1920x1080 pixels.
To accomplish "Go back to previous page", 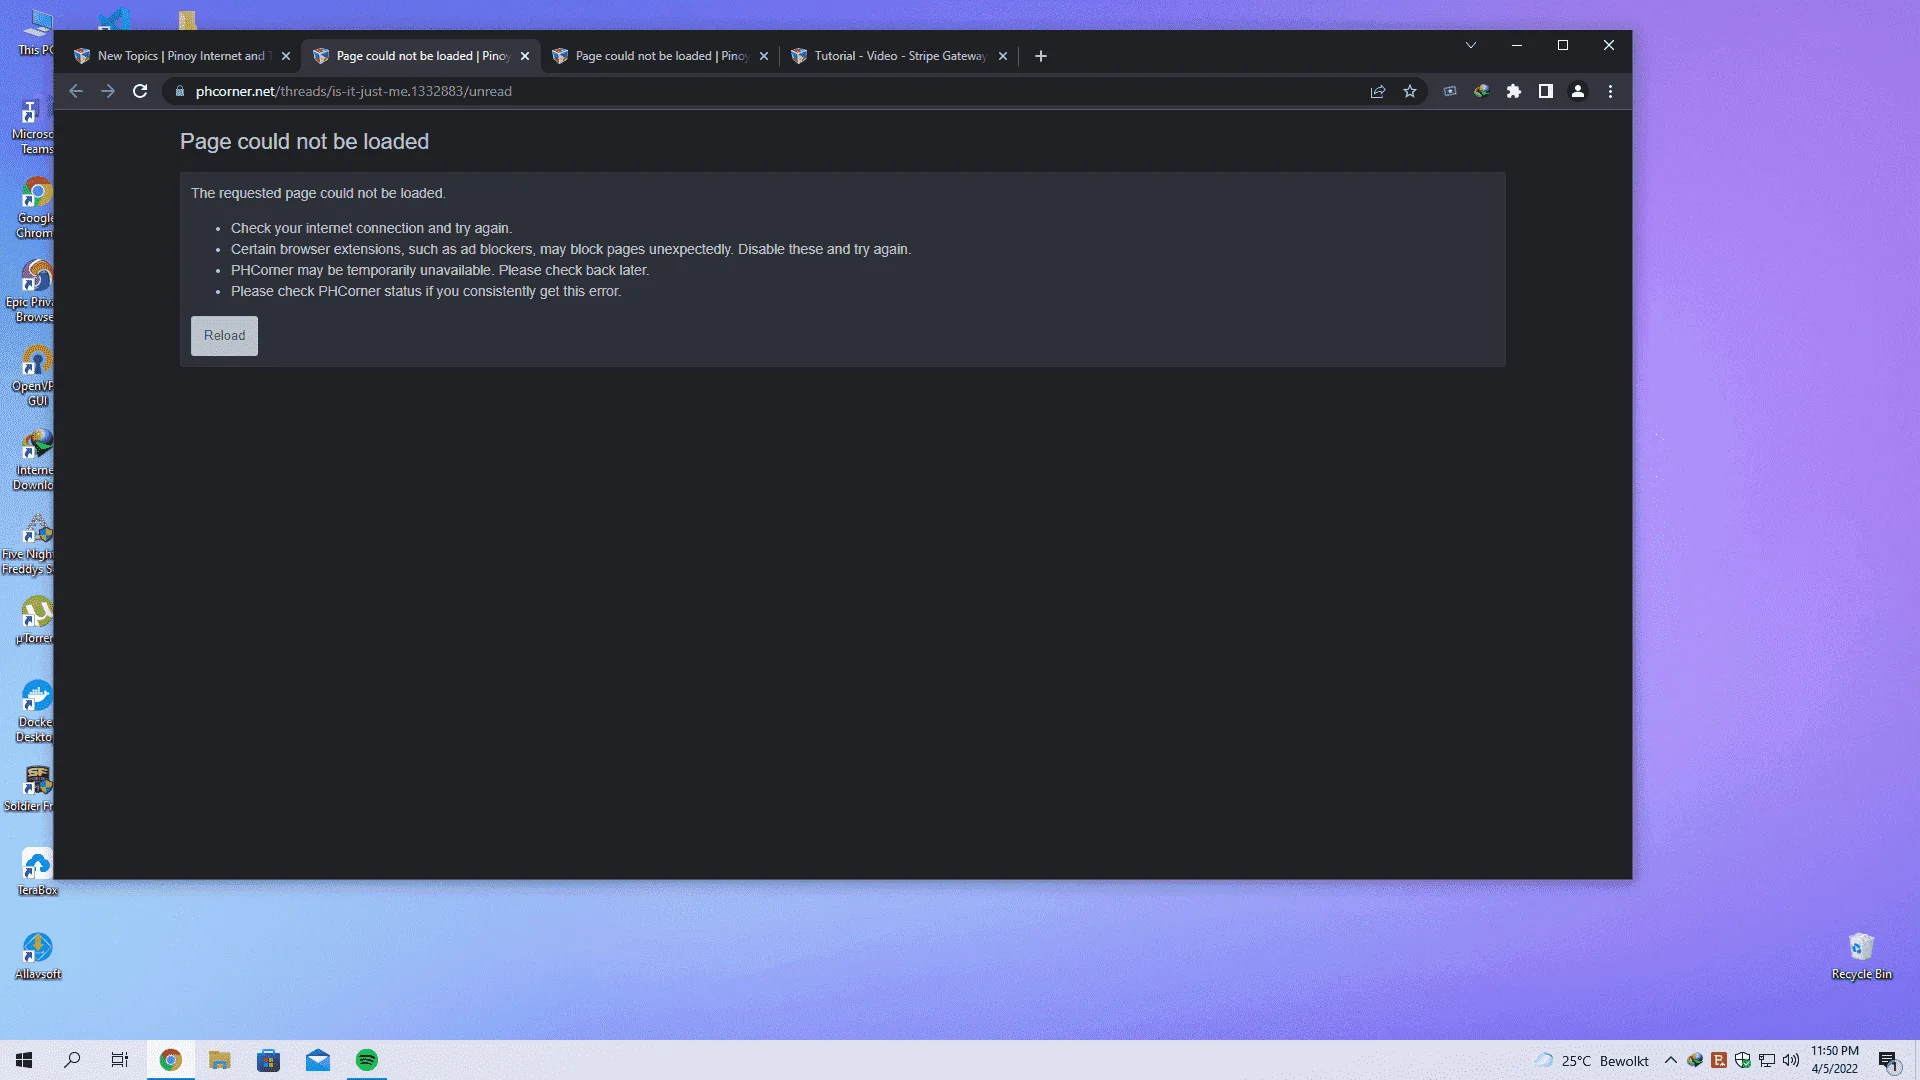I will pos(76,91).
